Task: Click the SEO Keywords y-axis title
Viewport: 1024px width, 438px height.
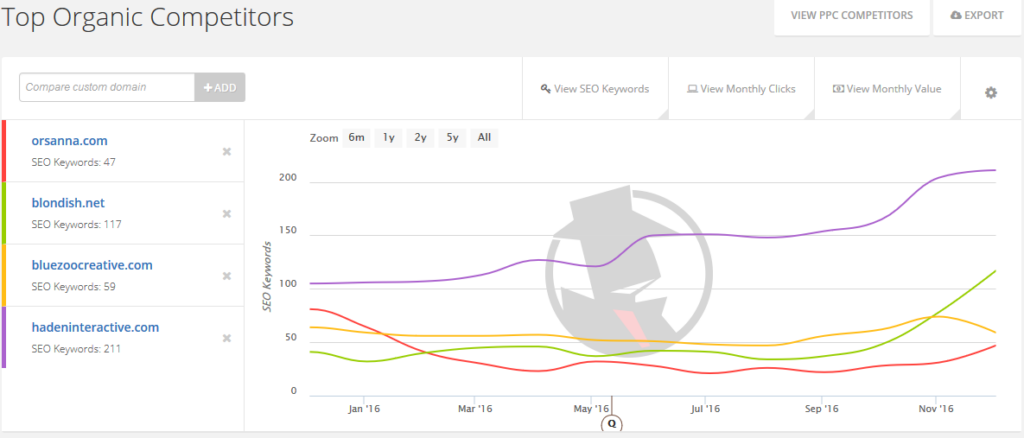Action: 267,276
